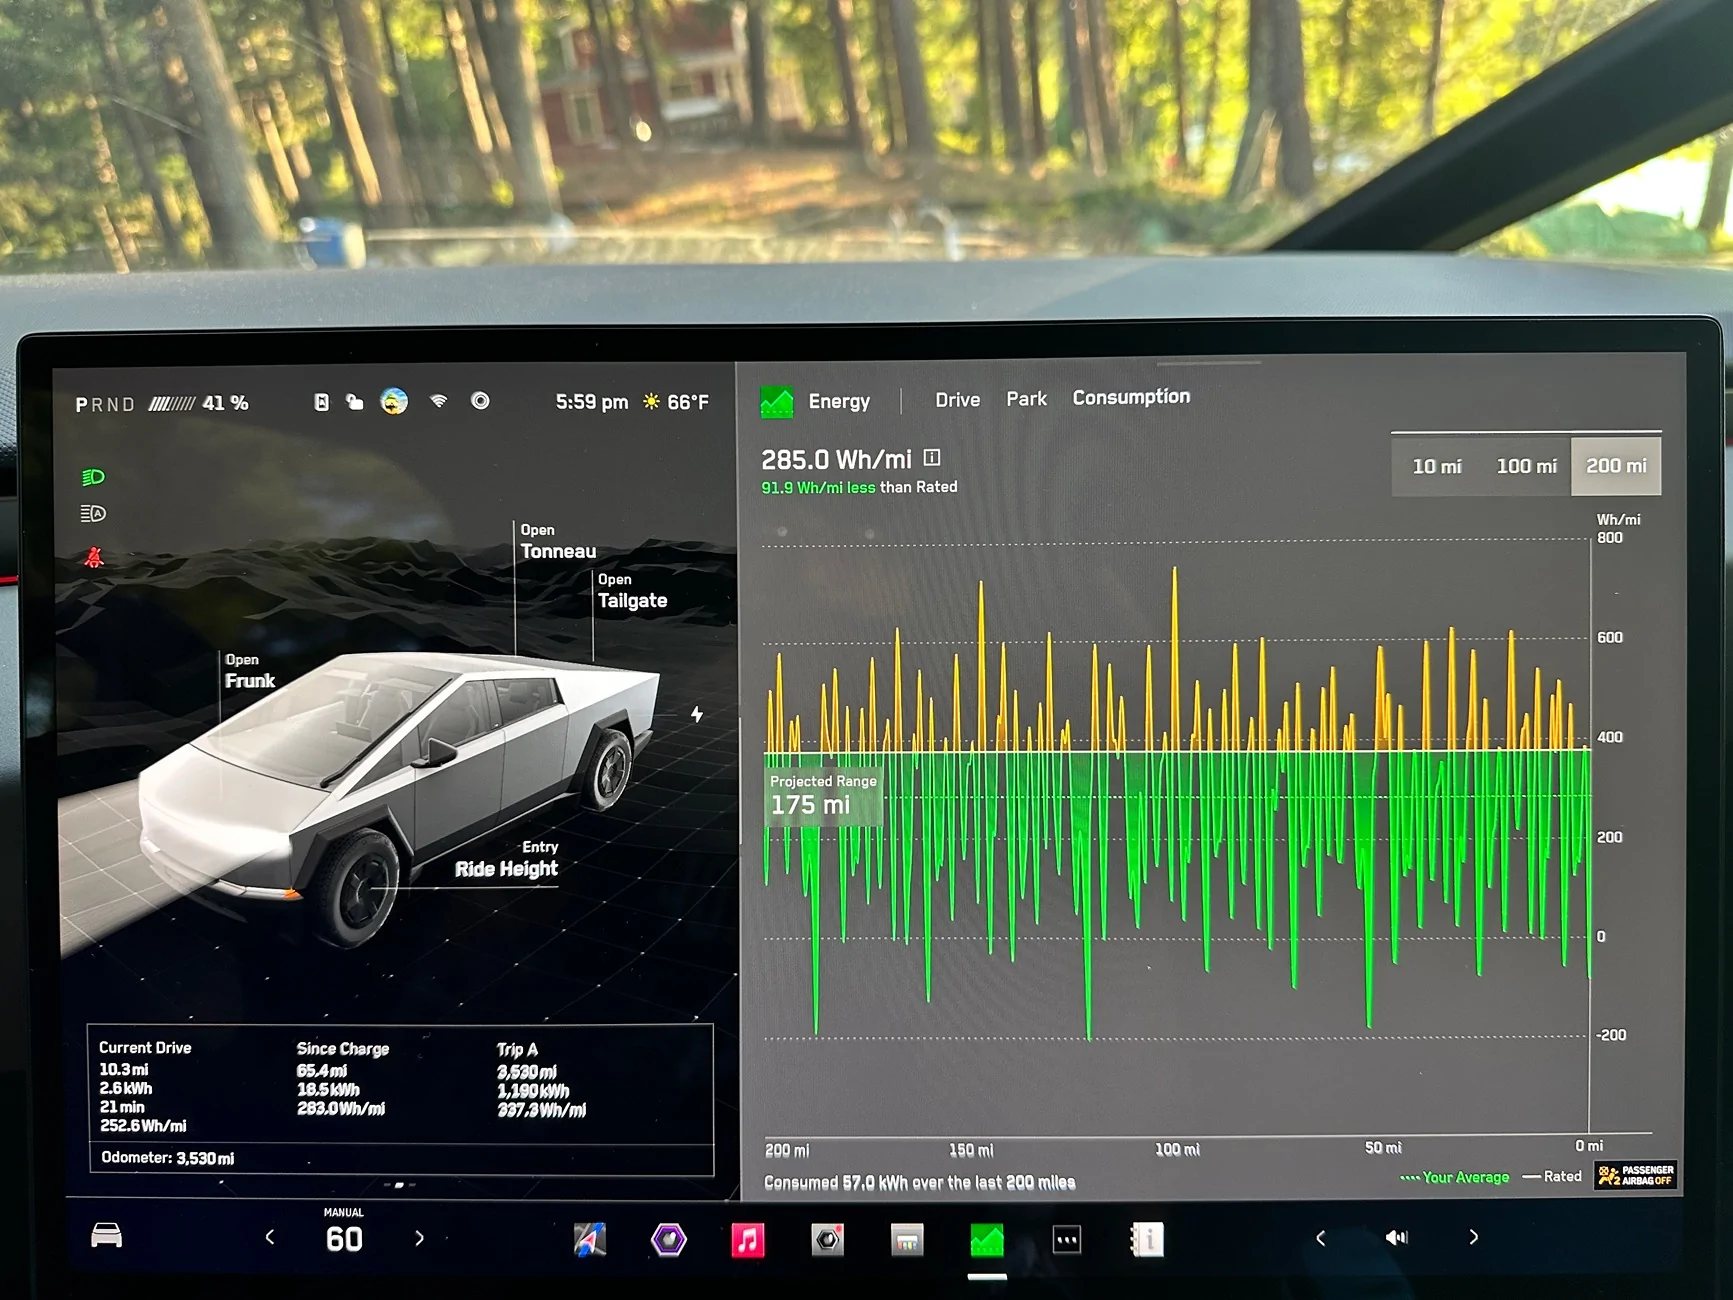This screenshot has width=1733, height=1300.
Task: Tap the info icon beside 285.0 Wh/mi
Action: [x=932, y=458]
